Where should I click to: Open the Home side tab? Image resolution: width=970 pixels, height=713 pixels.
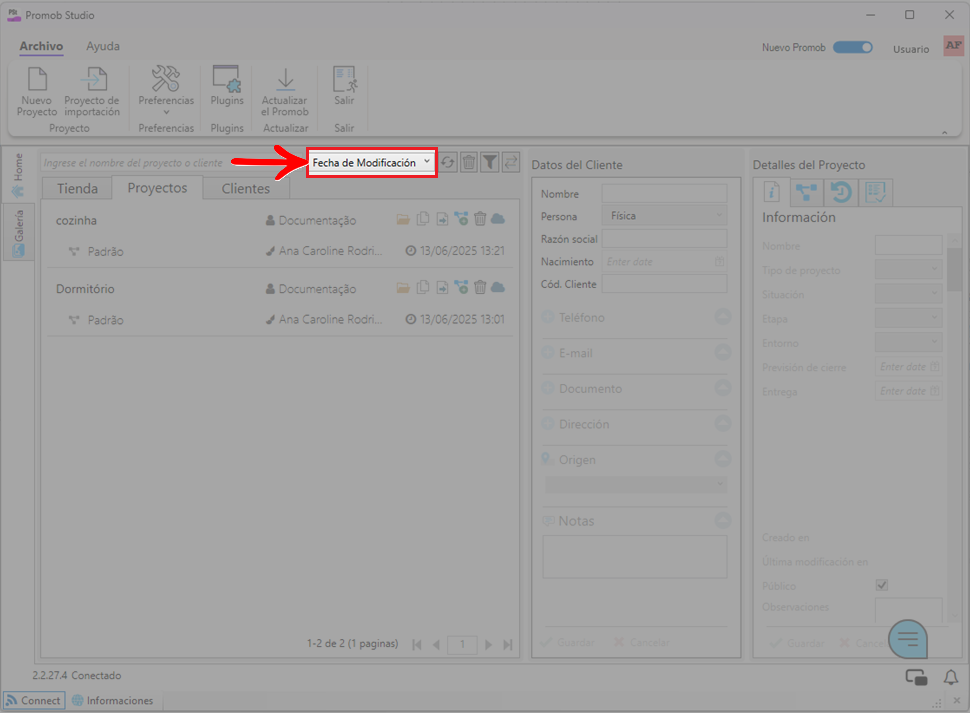(x=18, y=175)
